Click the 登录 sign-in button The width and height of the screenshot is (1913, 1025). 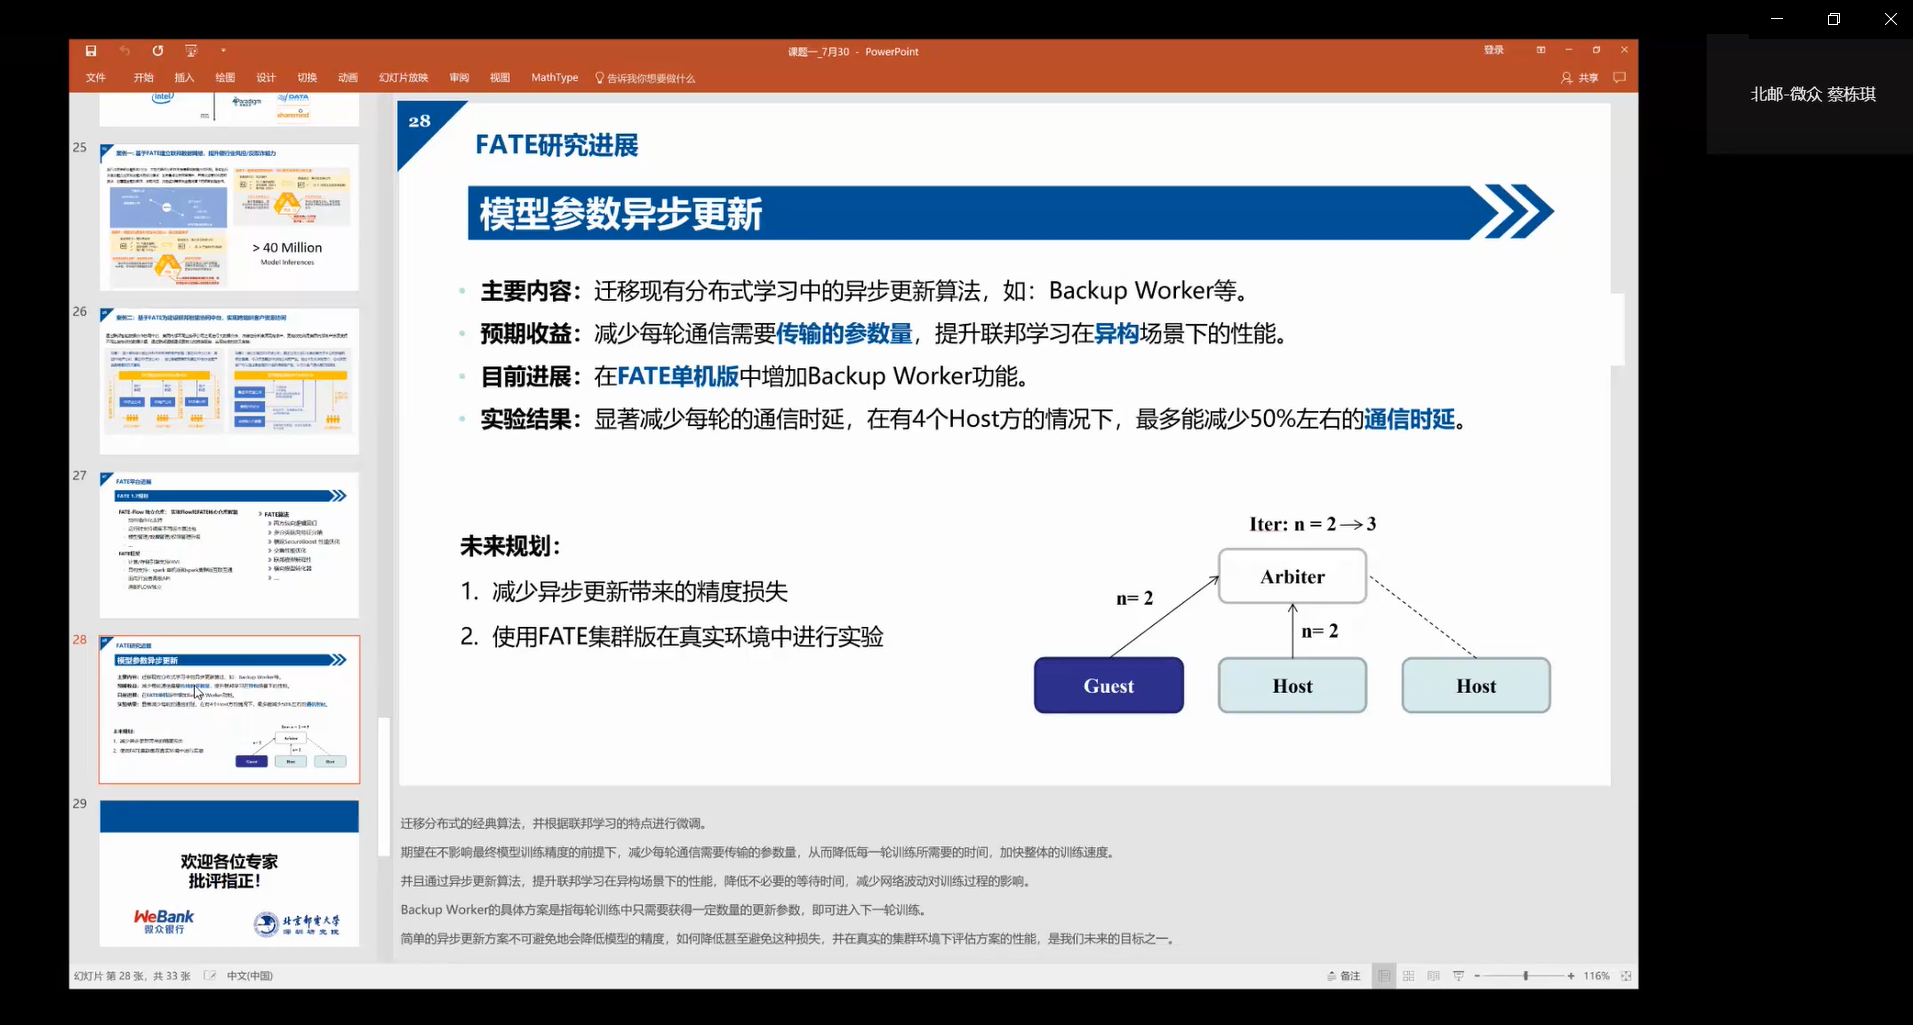[1494, 50]
